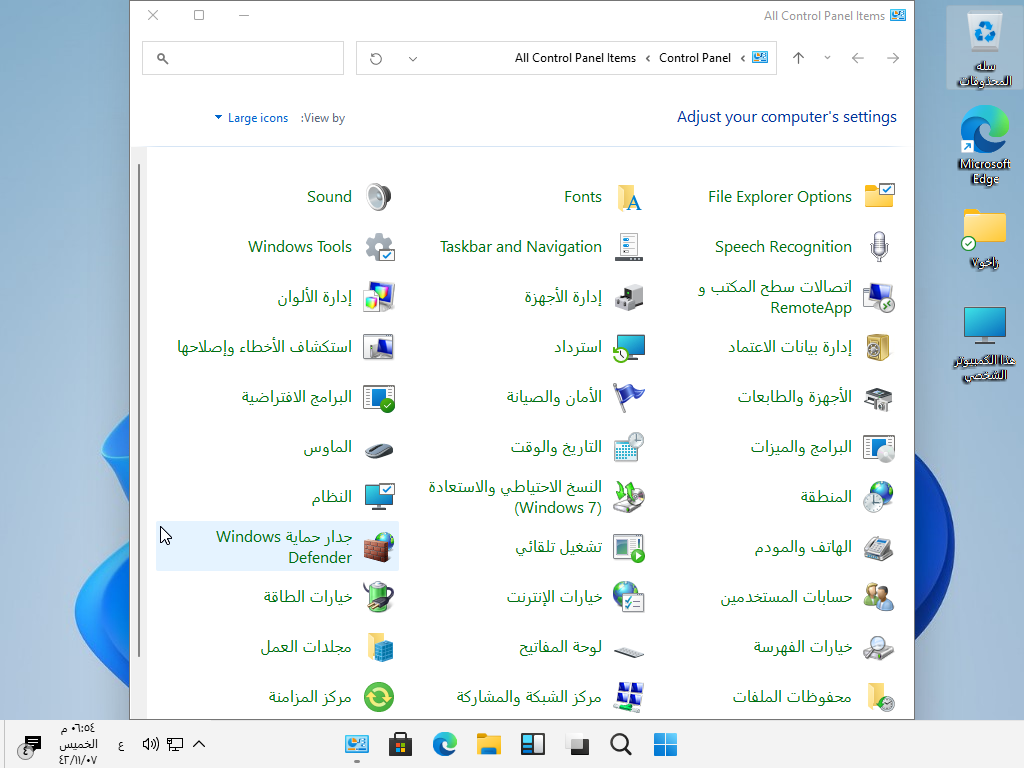Open إدارة الألوان color management icon
Screen dimensions: 1024x768
[379, 297]
